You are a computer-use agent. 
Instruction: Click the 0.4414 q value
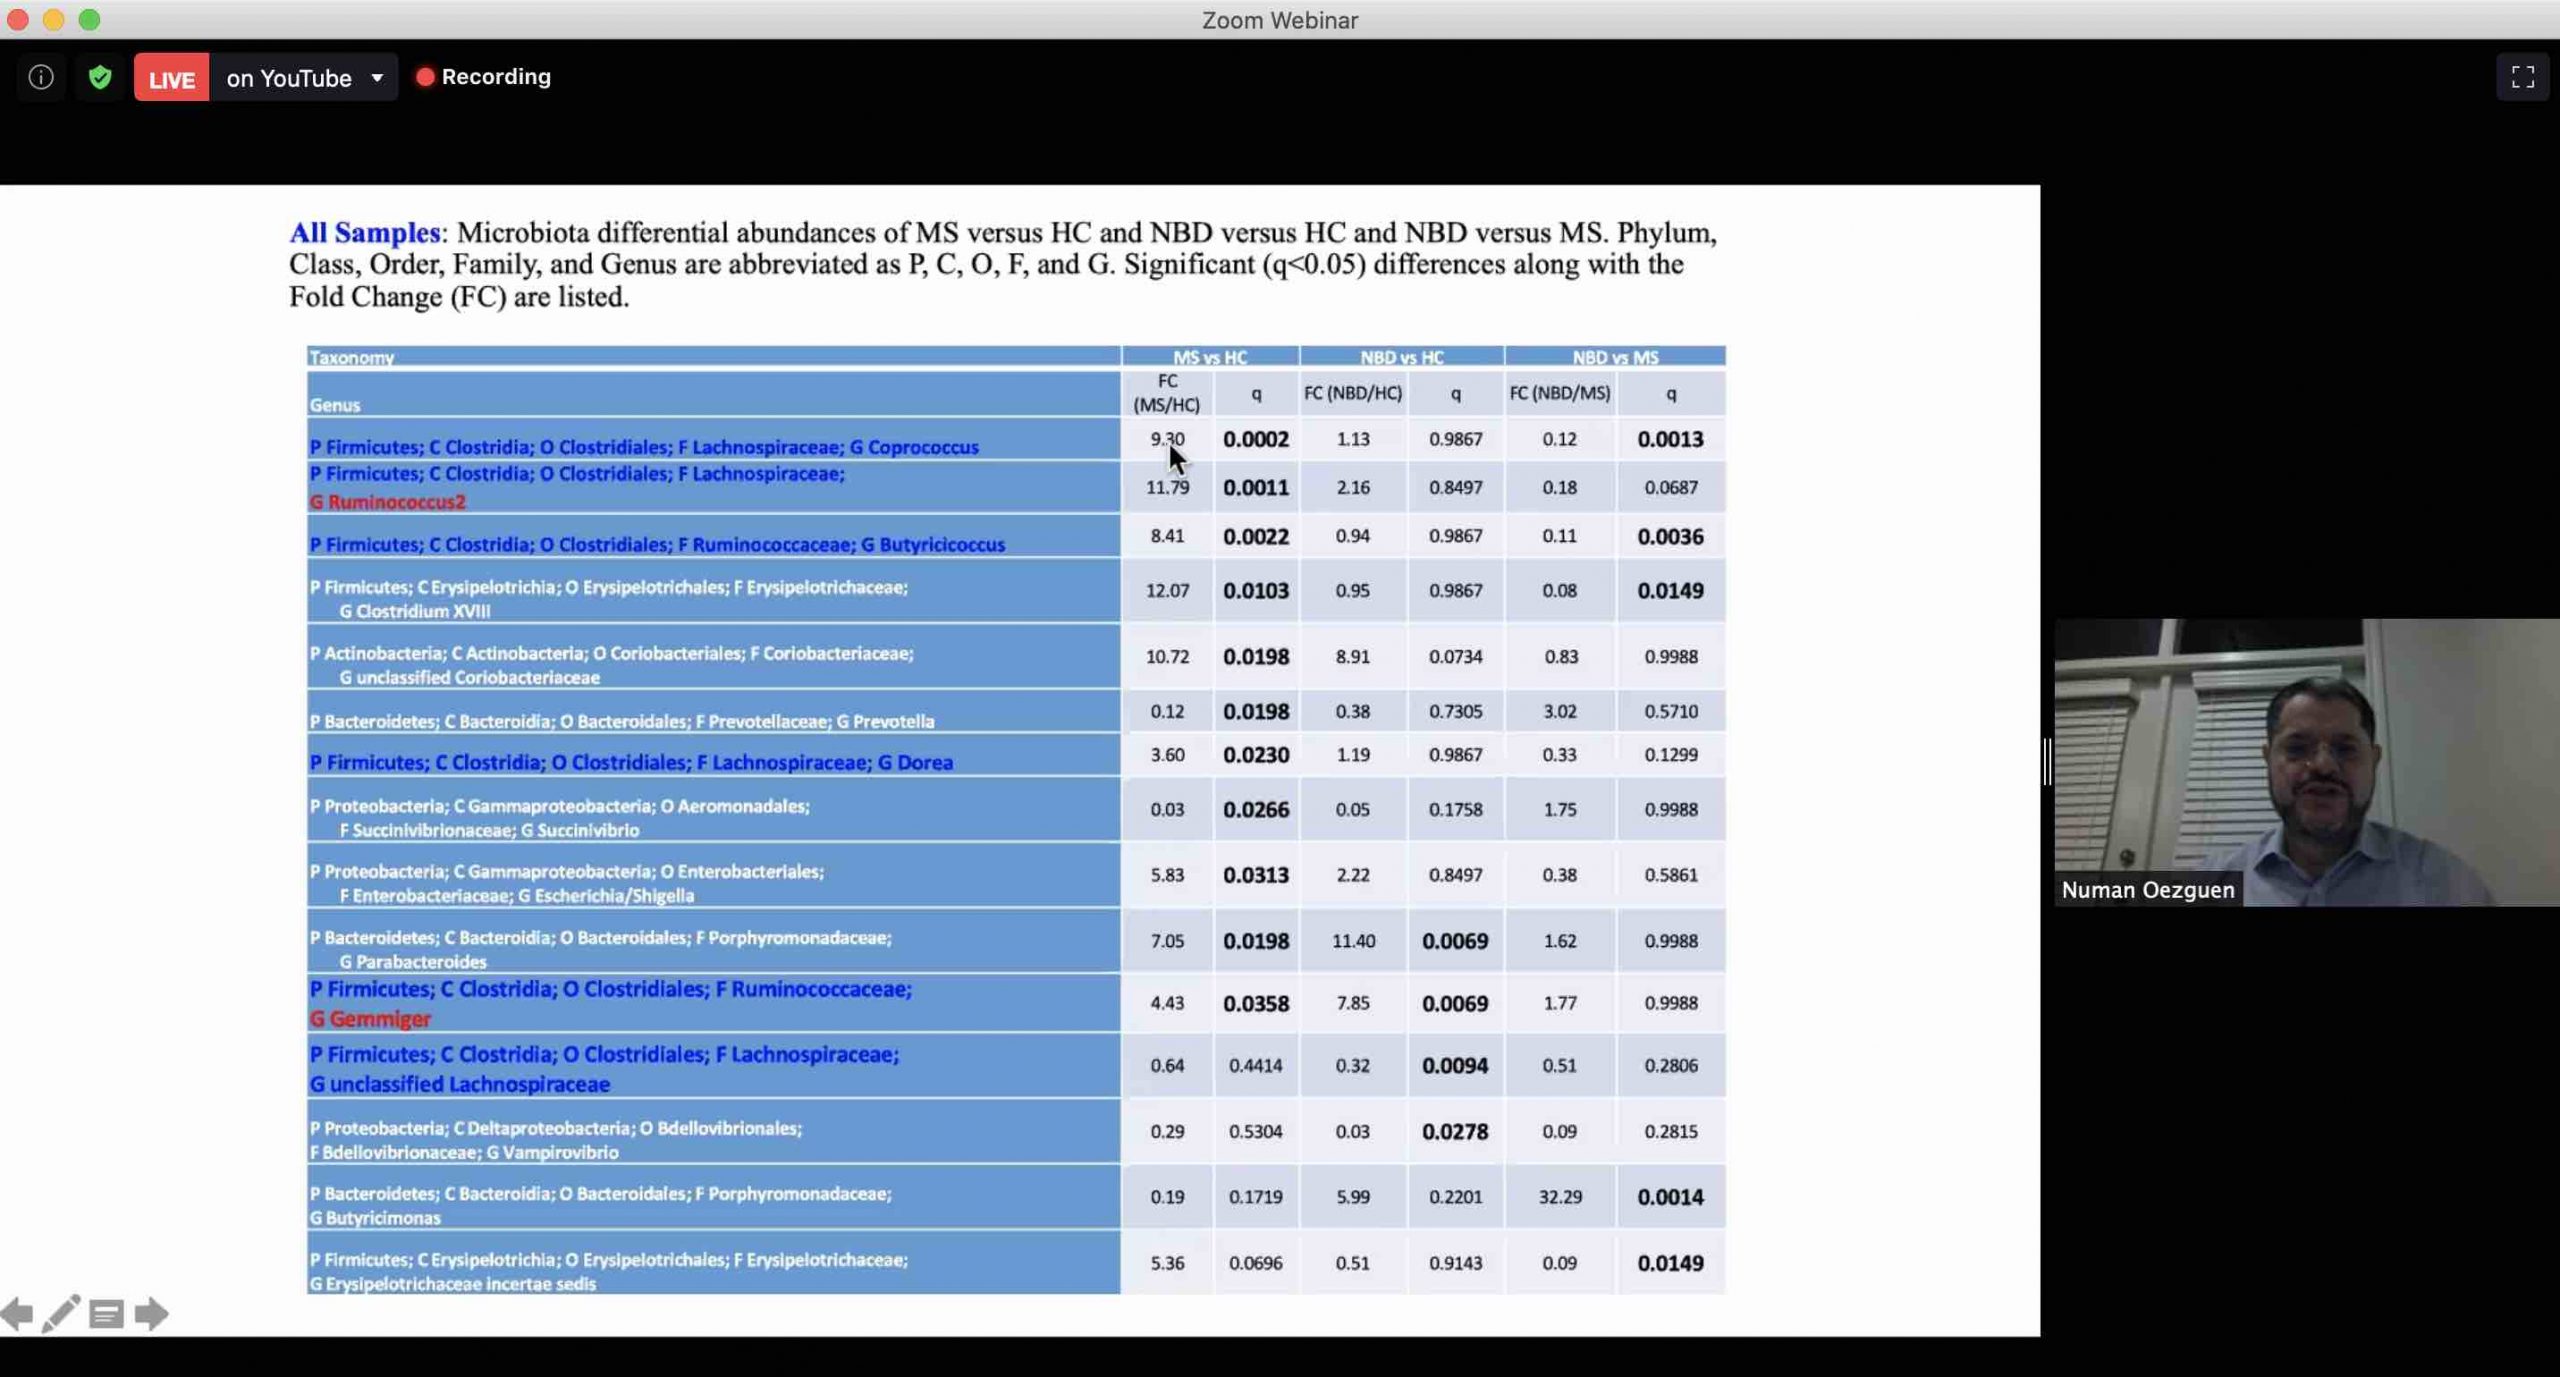[x=1255, y=1066]
